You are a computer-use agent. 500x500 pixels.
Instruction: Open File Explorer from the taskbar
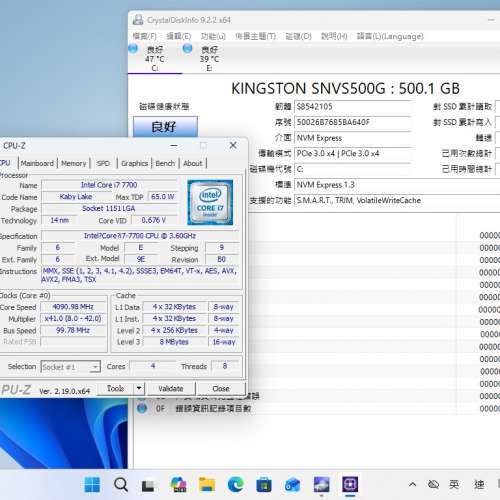pyautogui.click(x=207, y=484)
